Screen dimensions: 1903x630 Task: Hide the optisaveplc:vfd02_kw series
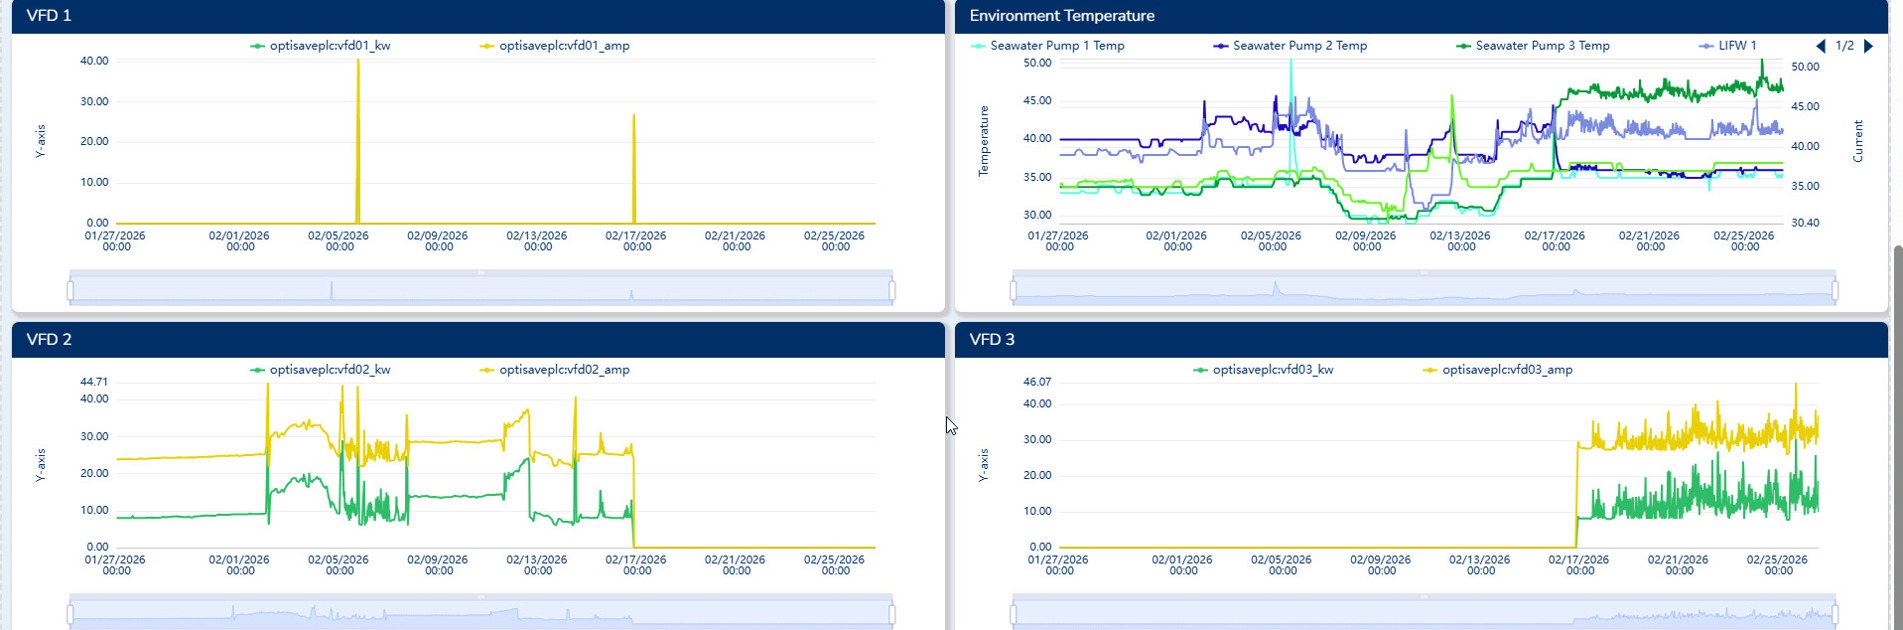(330, 370)
